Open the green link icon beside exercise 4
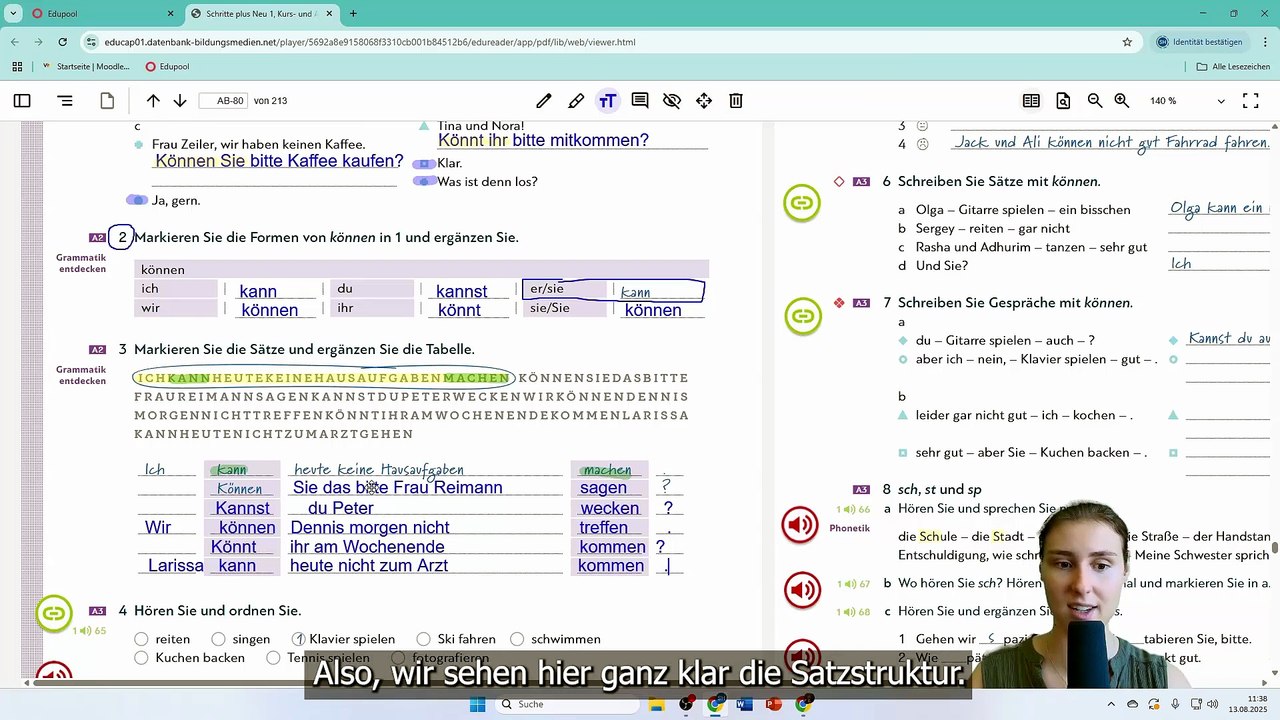Image resolution: width=1280 pixels, height=720 pixels. [x=54, y=613]
